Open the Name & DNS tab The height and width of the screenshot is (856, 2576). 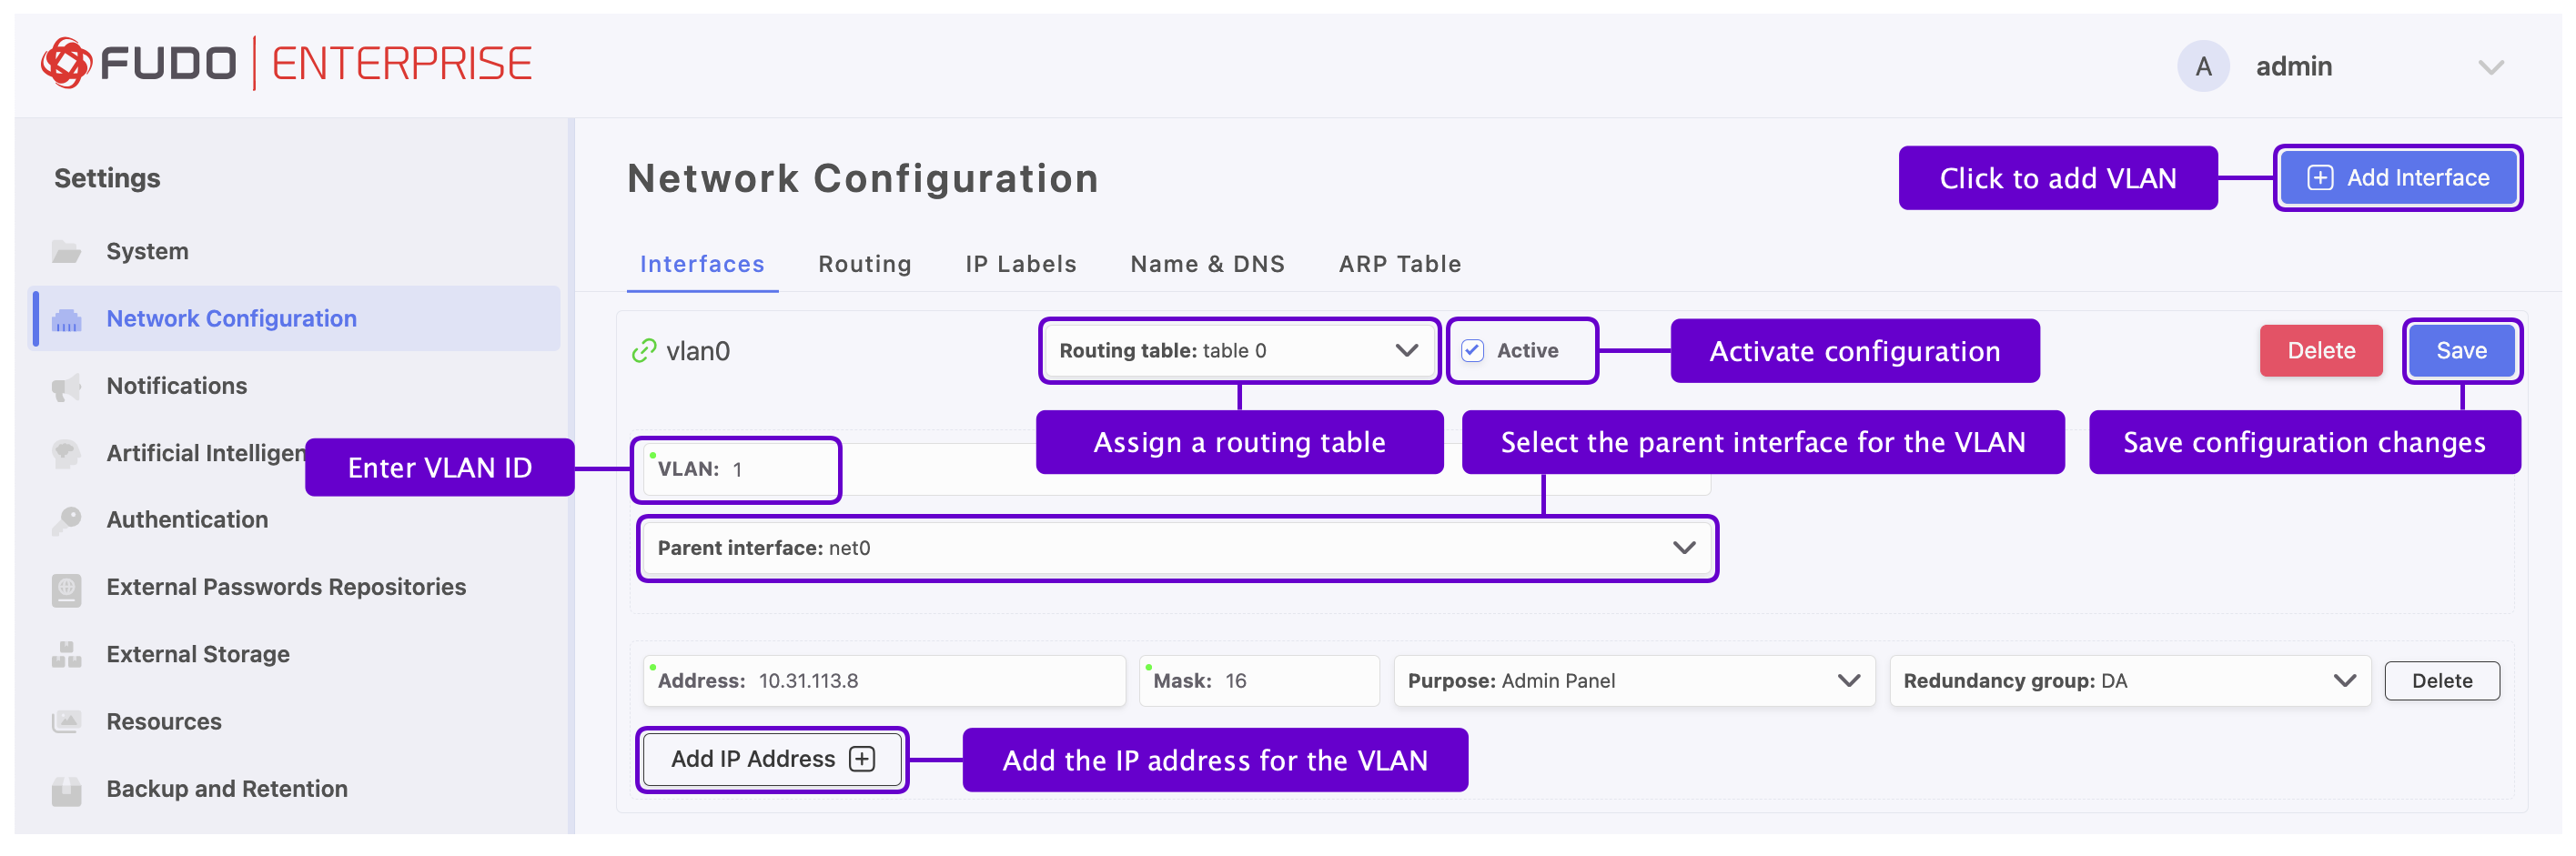coord(1207,264)
